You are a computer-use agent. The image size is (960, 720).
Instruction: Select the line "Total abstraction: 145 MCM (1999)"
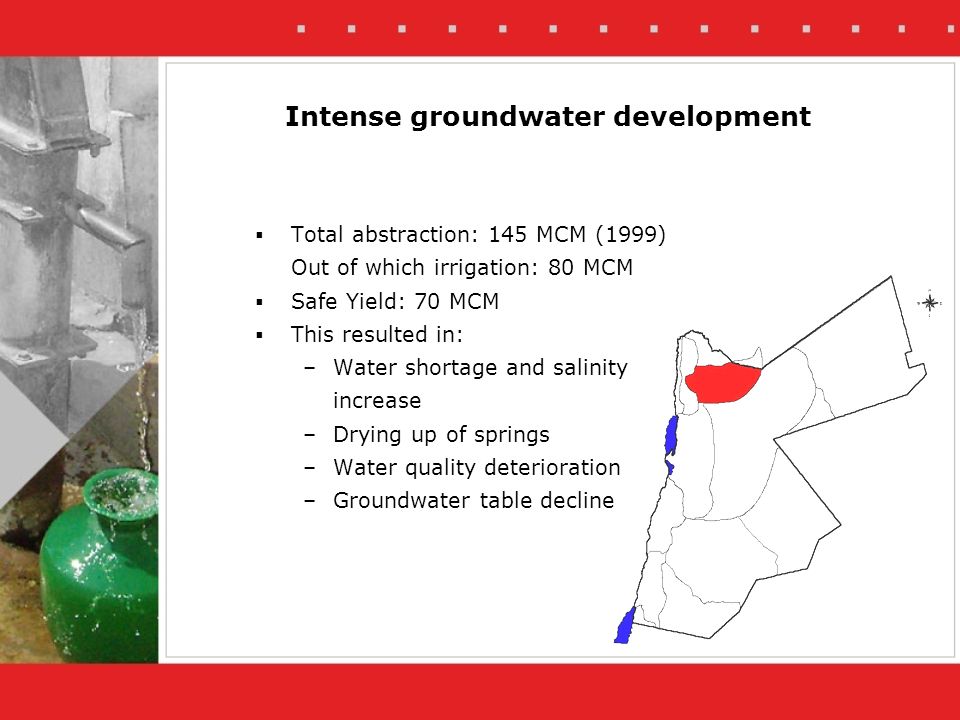(x=478, y=234)
